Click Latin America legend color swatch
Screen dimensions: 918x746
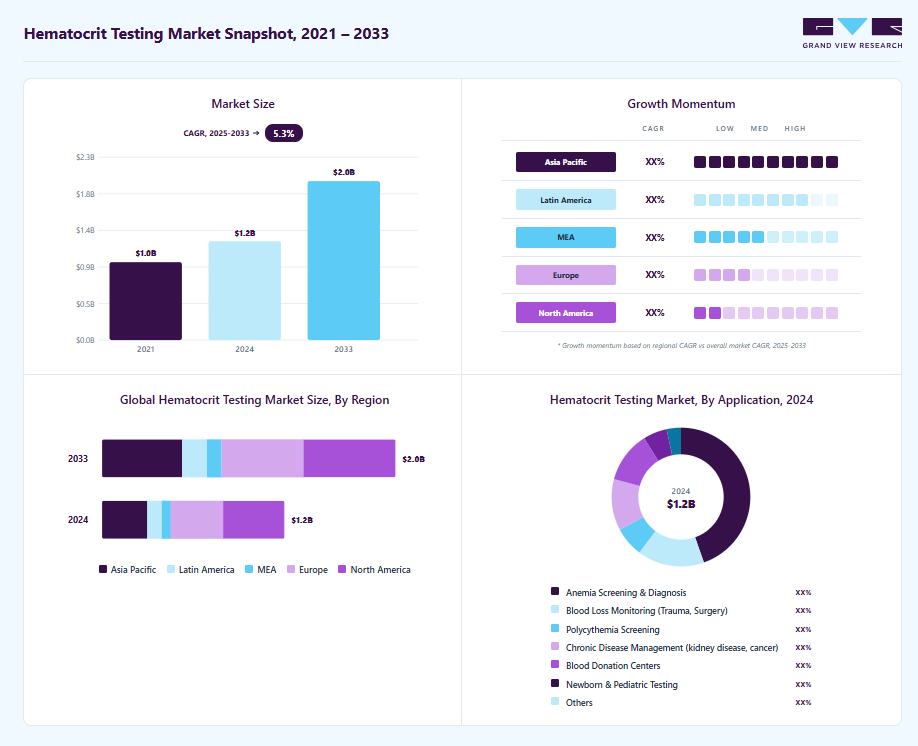171,569
